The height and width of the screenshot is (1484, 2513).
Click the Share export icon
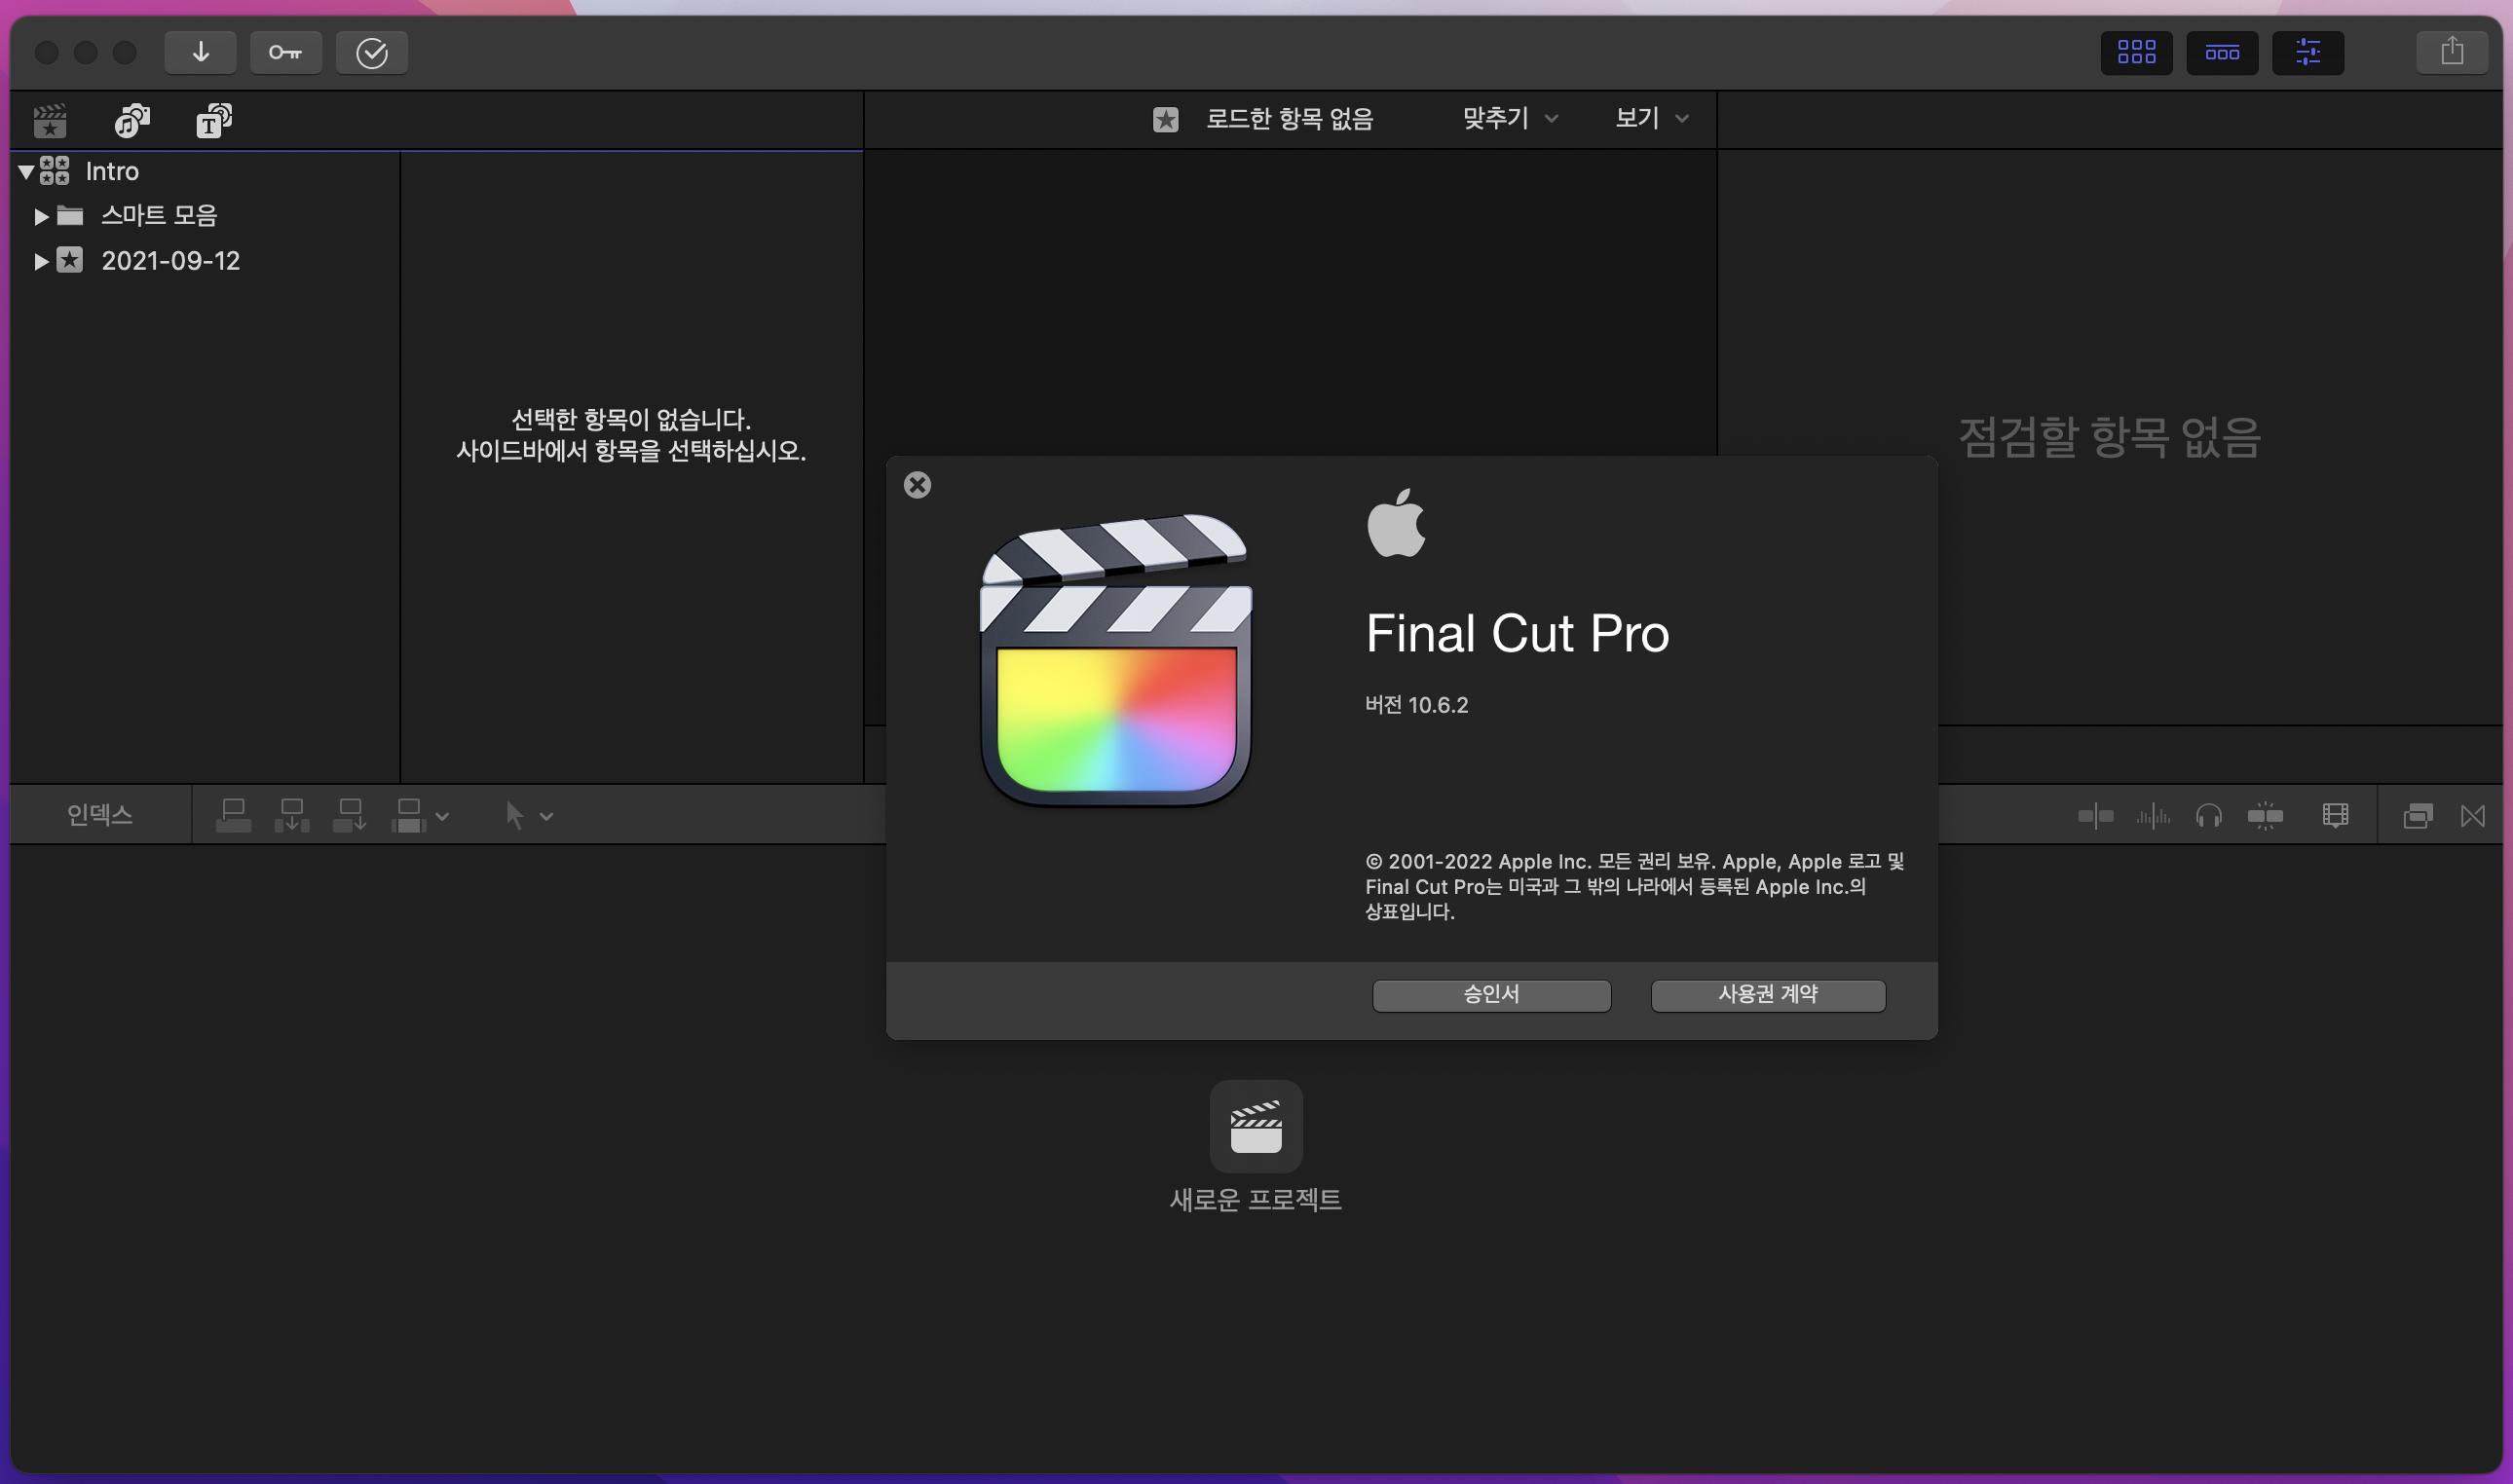[x=2451, y=52]
